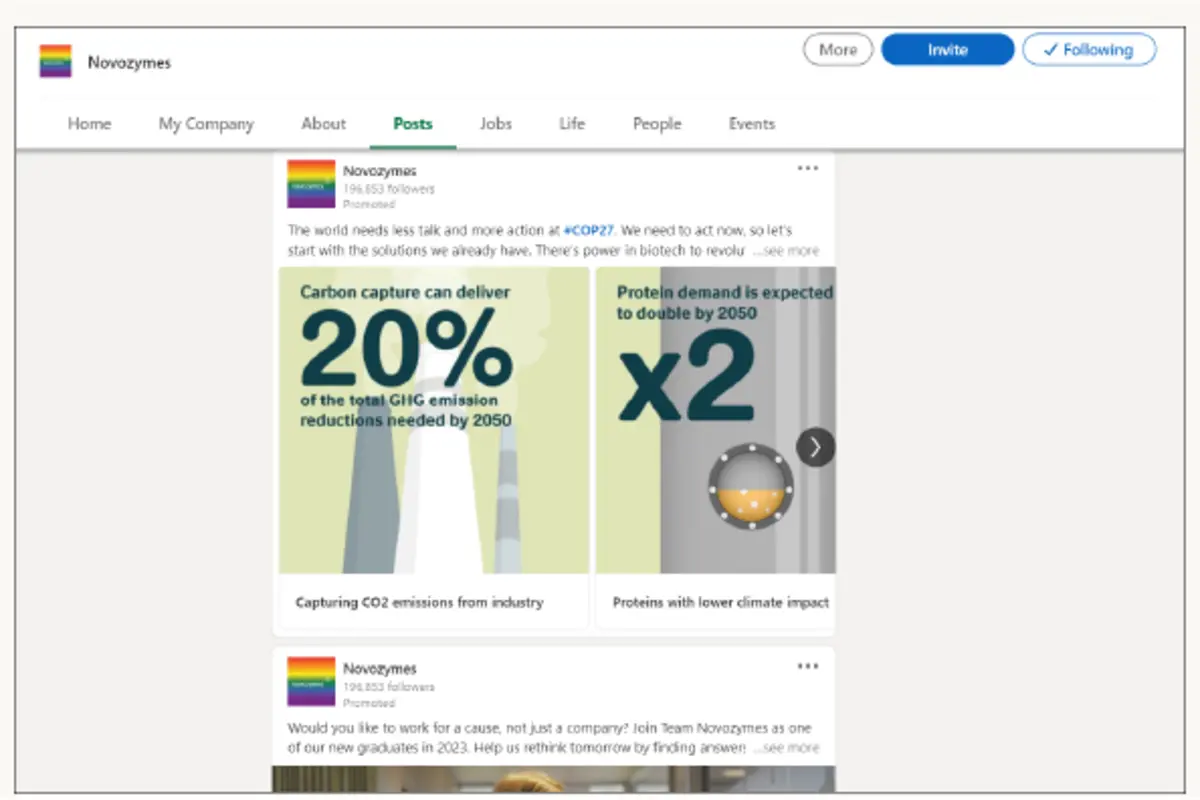1200x800 pixels.
Task: Open the carbon capture 20% carousel image
Action: (434, 420)
